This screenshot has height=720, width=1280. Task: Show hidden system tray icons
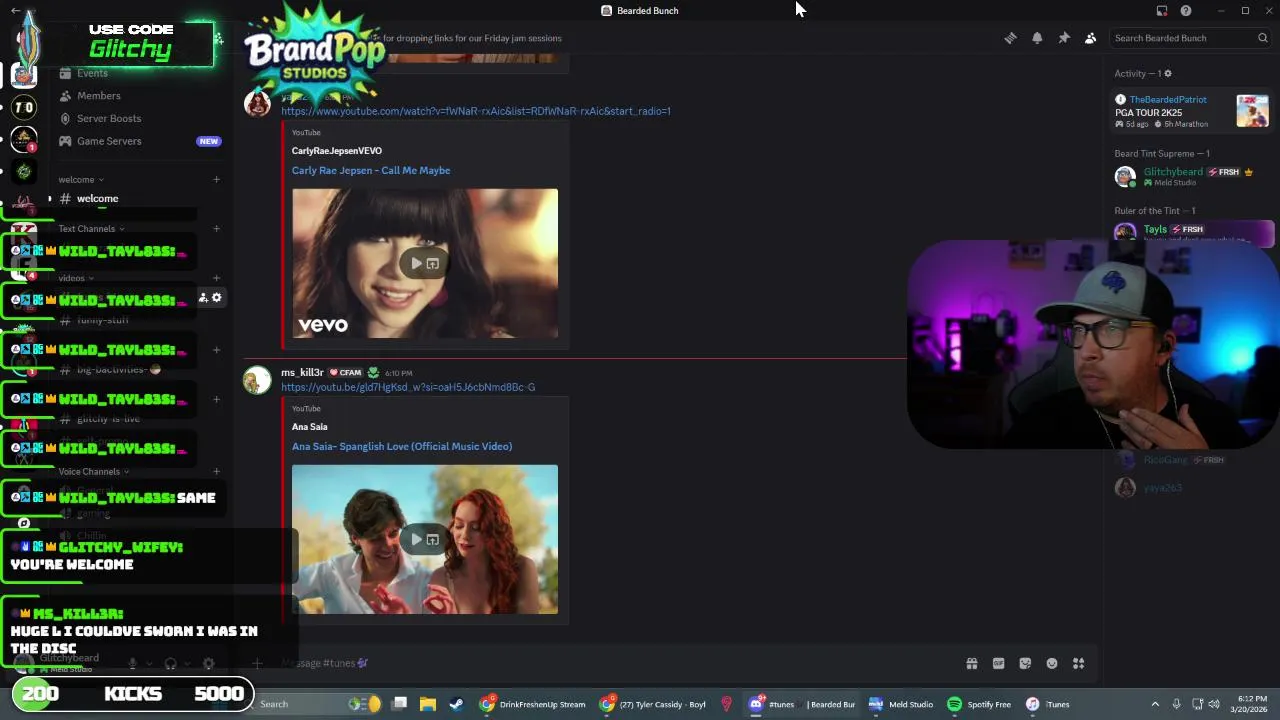coord(1155,704)
